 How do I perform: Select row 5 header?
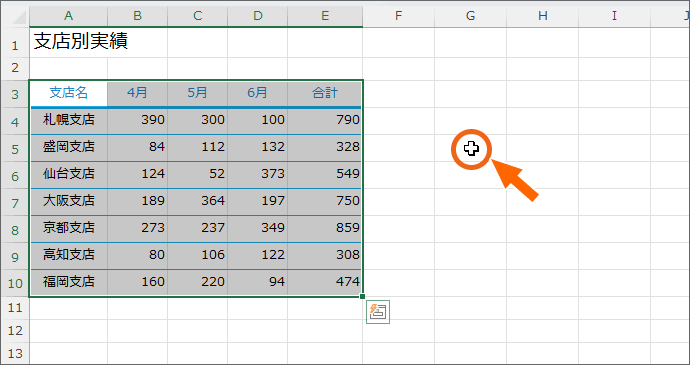[x=15, y=148]
